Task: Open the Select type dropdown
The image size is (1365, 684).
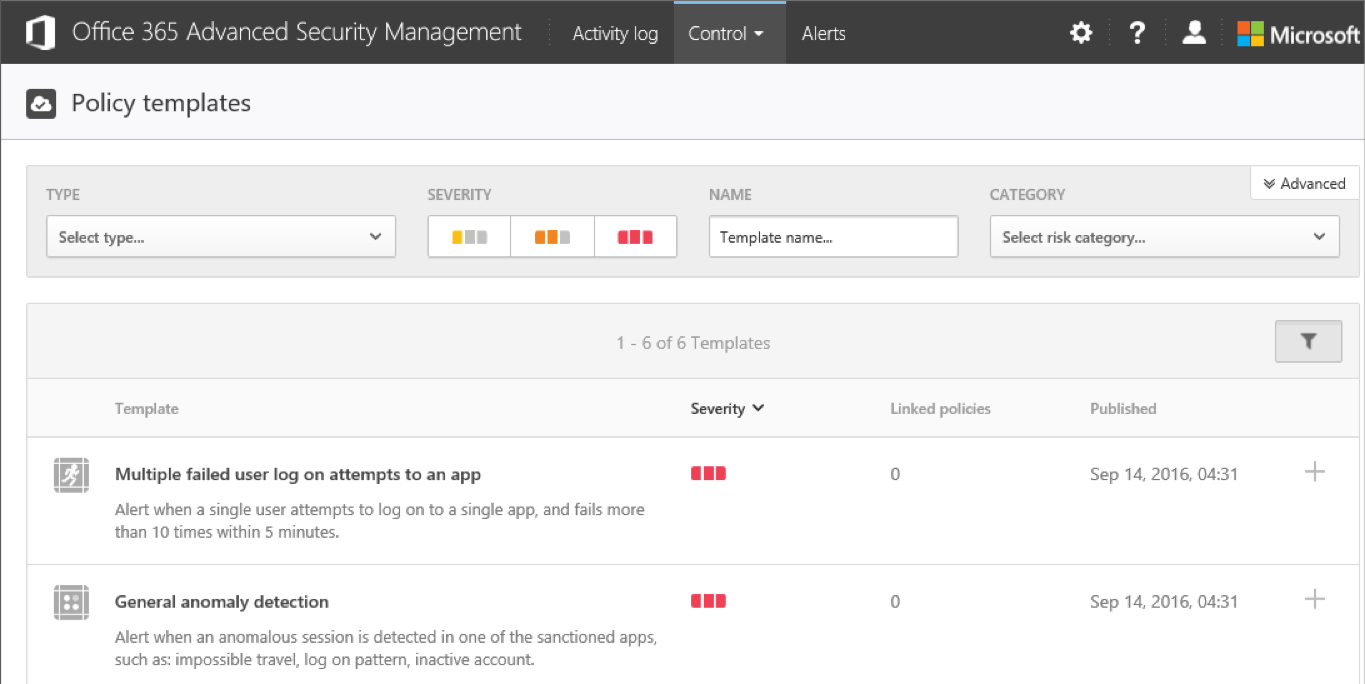Action: (x=221, y=237)
